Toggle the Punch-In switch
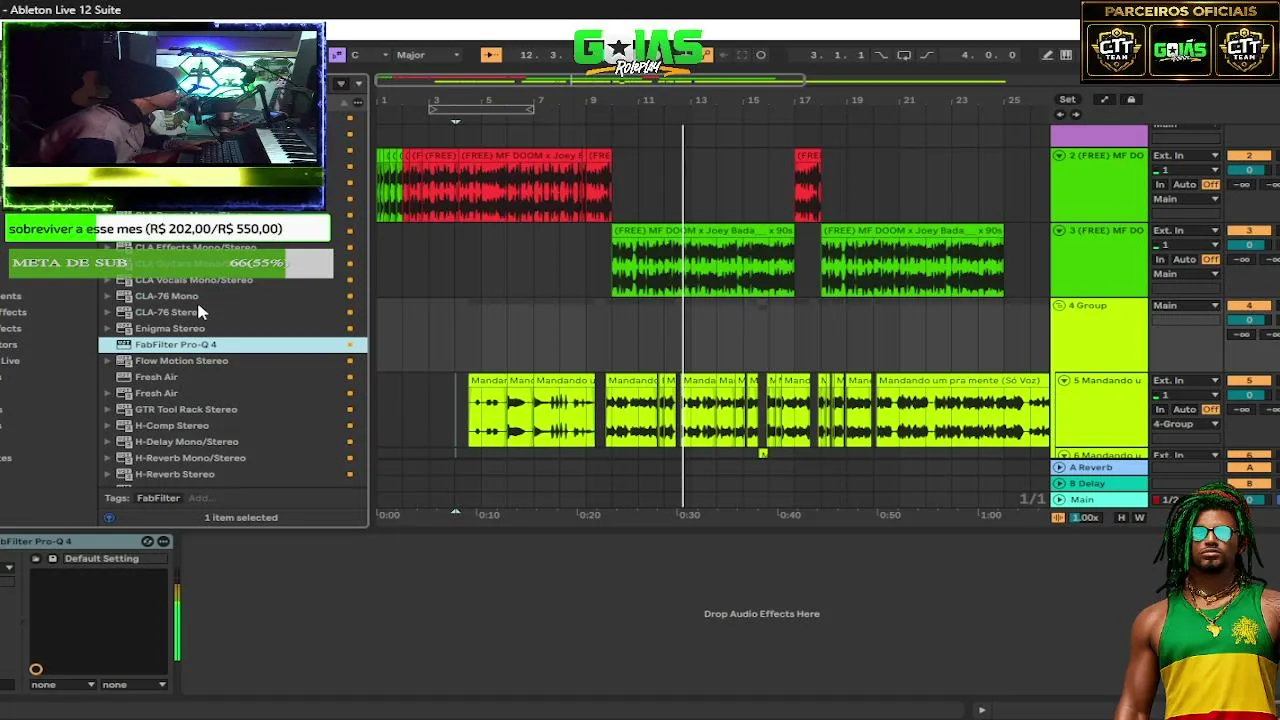 881,55
